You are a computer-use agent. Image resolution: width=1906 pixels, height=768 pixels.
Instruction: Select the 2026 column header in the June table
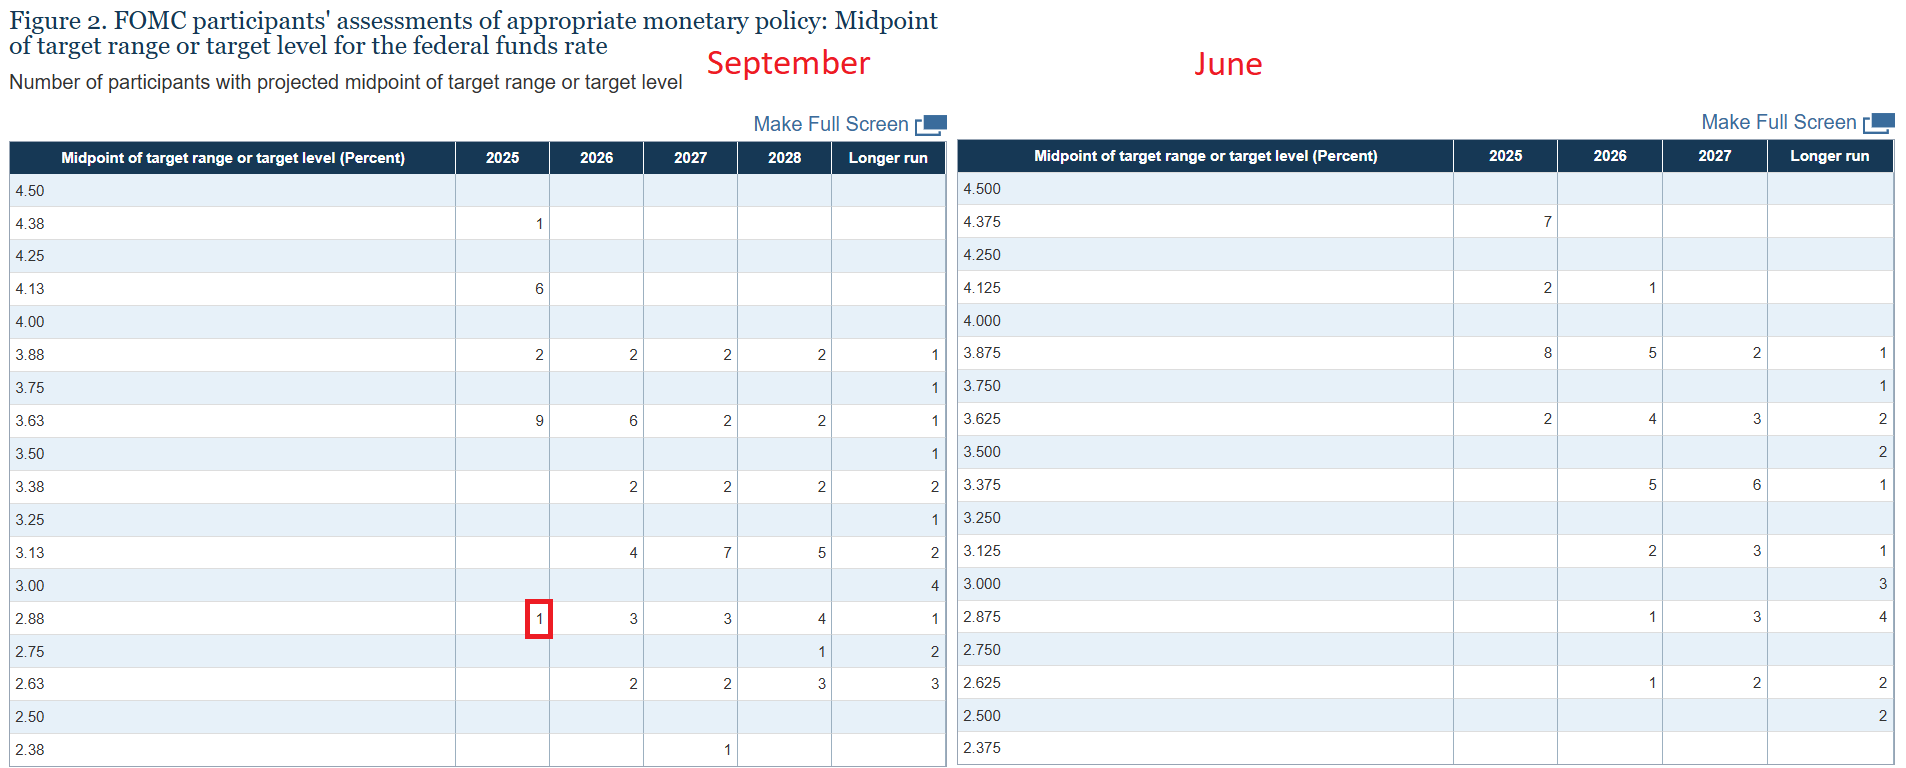(1610, 156)
